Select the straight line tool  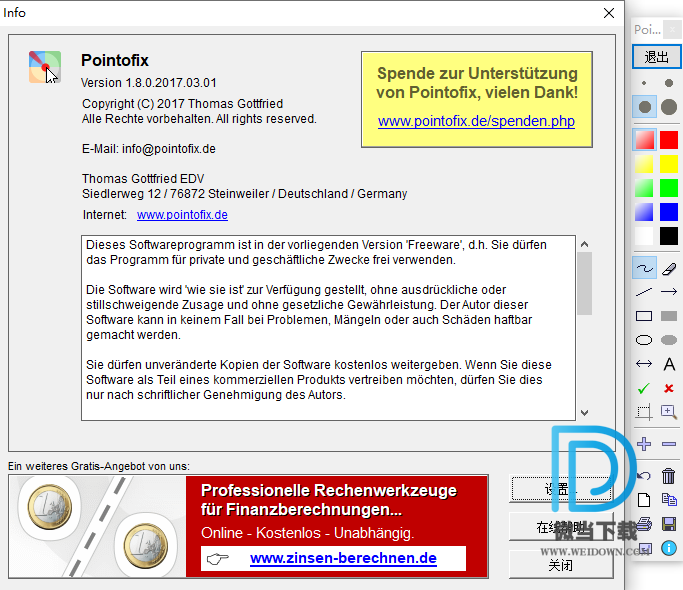pos(644,292)
